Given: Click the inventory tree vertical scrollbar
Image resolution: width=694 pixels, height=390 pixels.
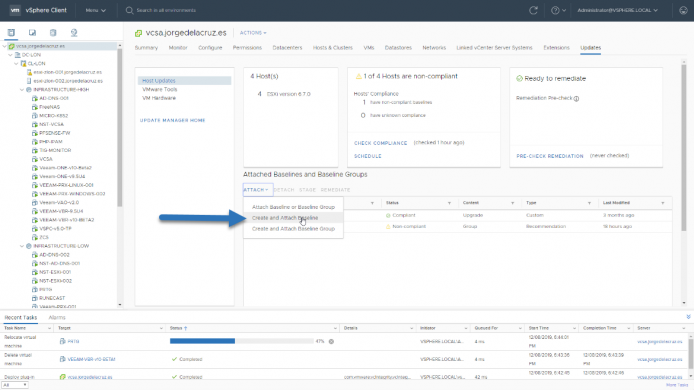Looking at the screenshot, I should 120,126.
